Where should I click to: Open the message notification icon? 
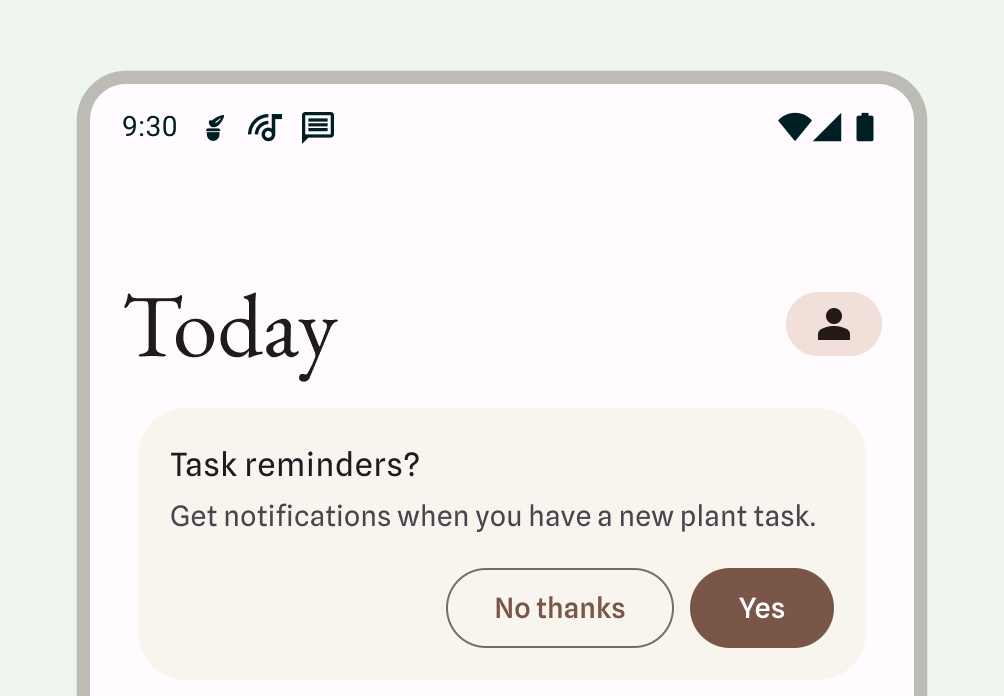(x=318, y=127)
